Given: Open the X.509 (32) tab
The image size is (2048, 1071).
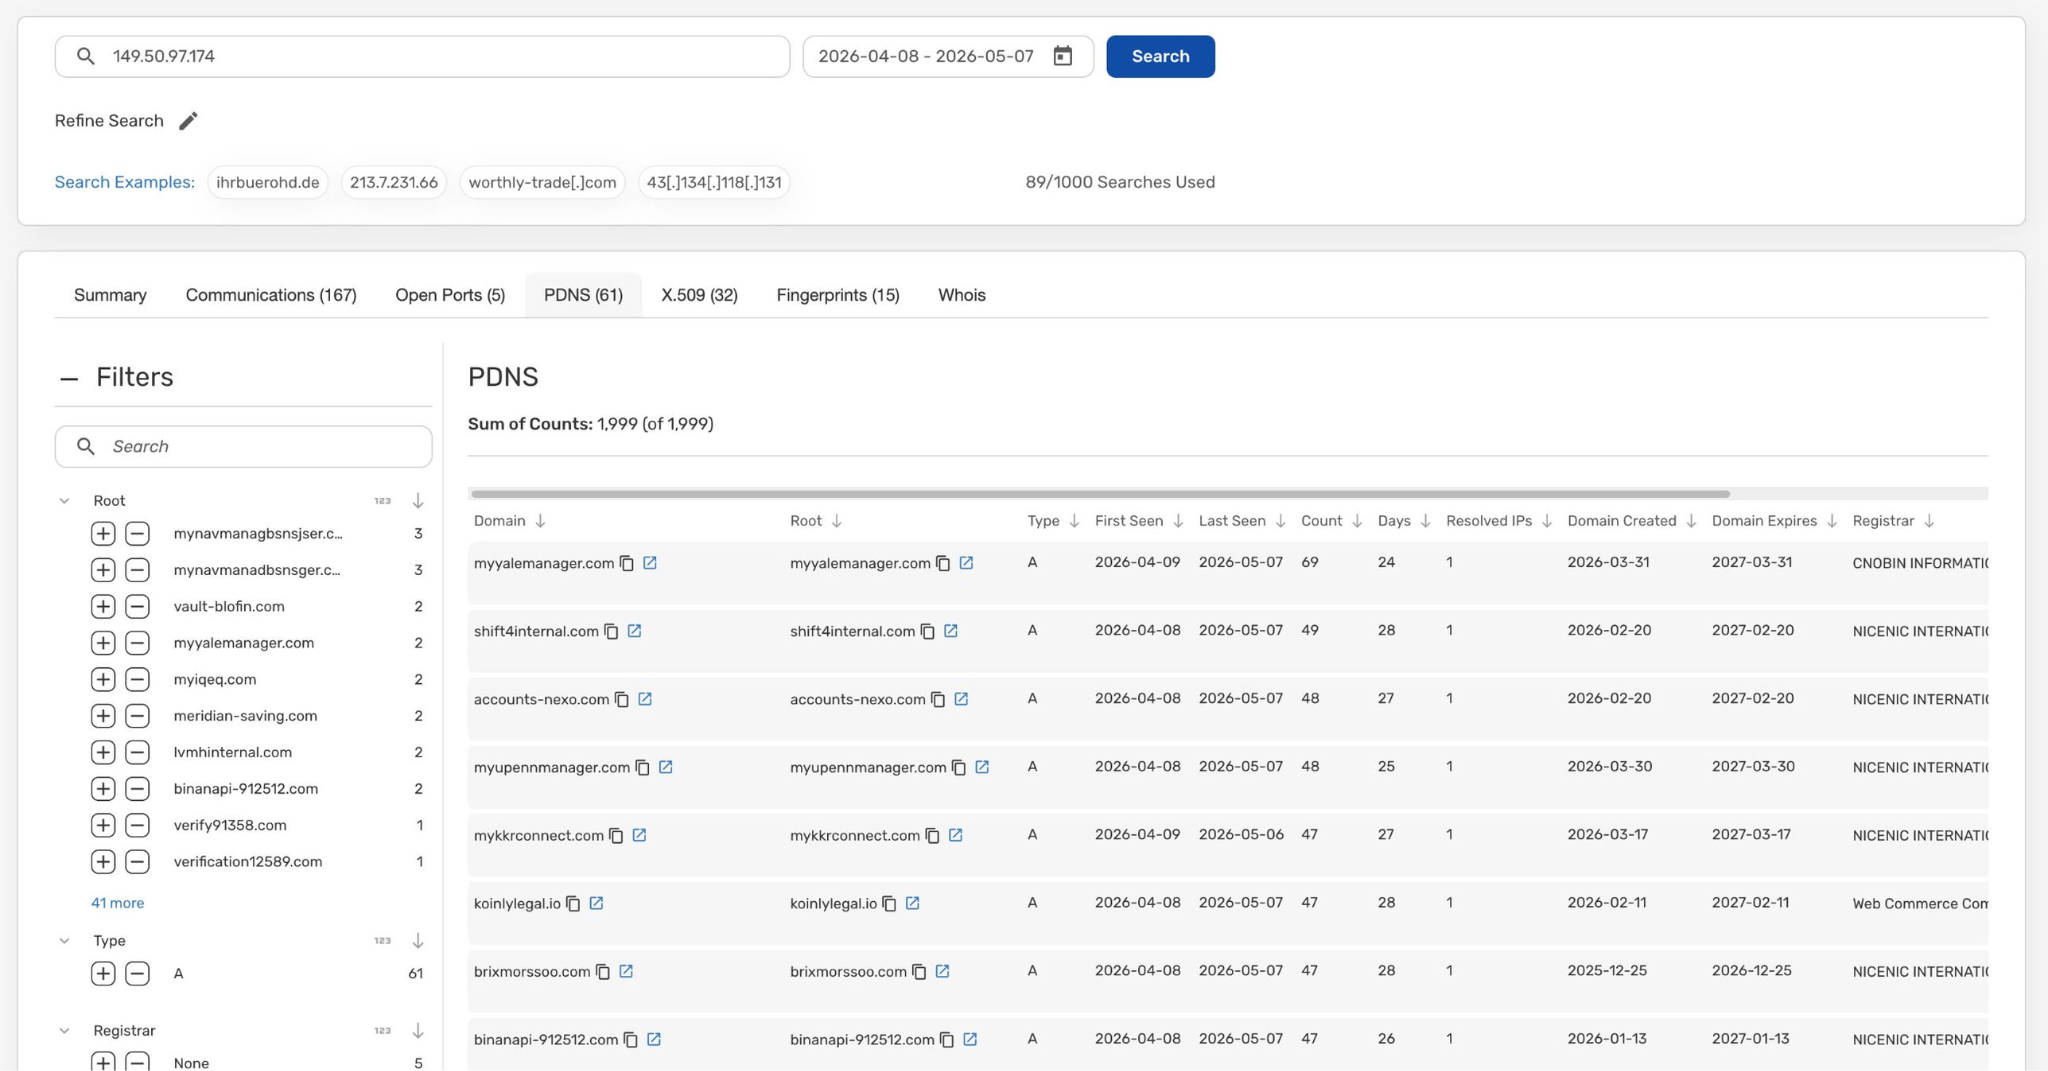Looking at the screenshot, I should (699, 295).
